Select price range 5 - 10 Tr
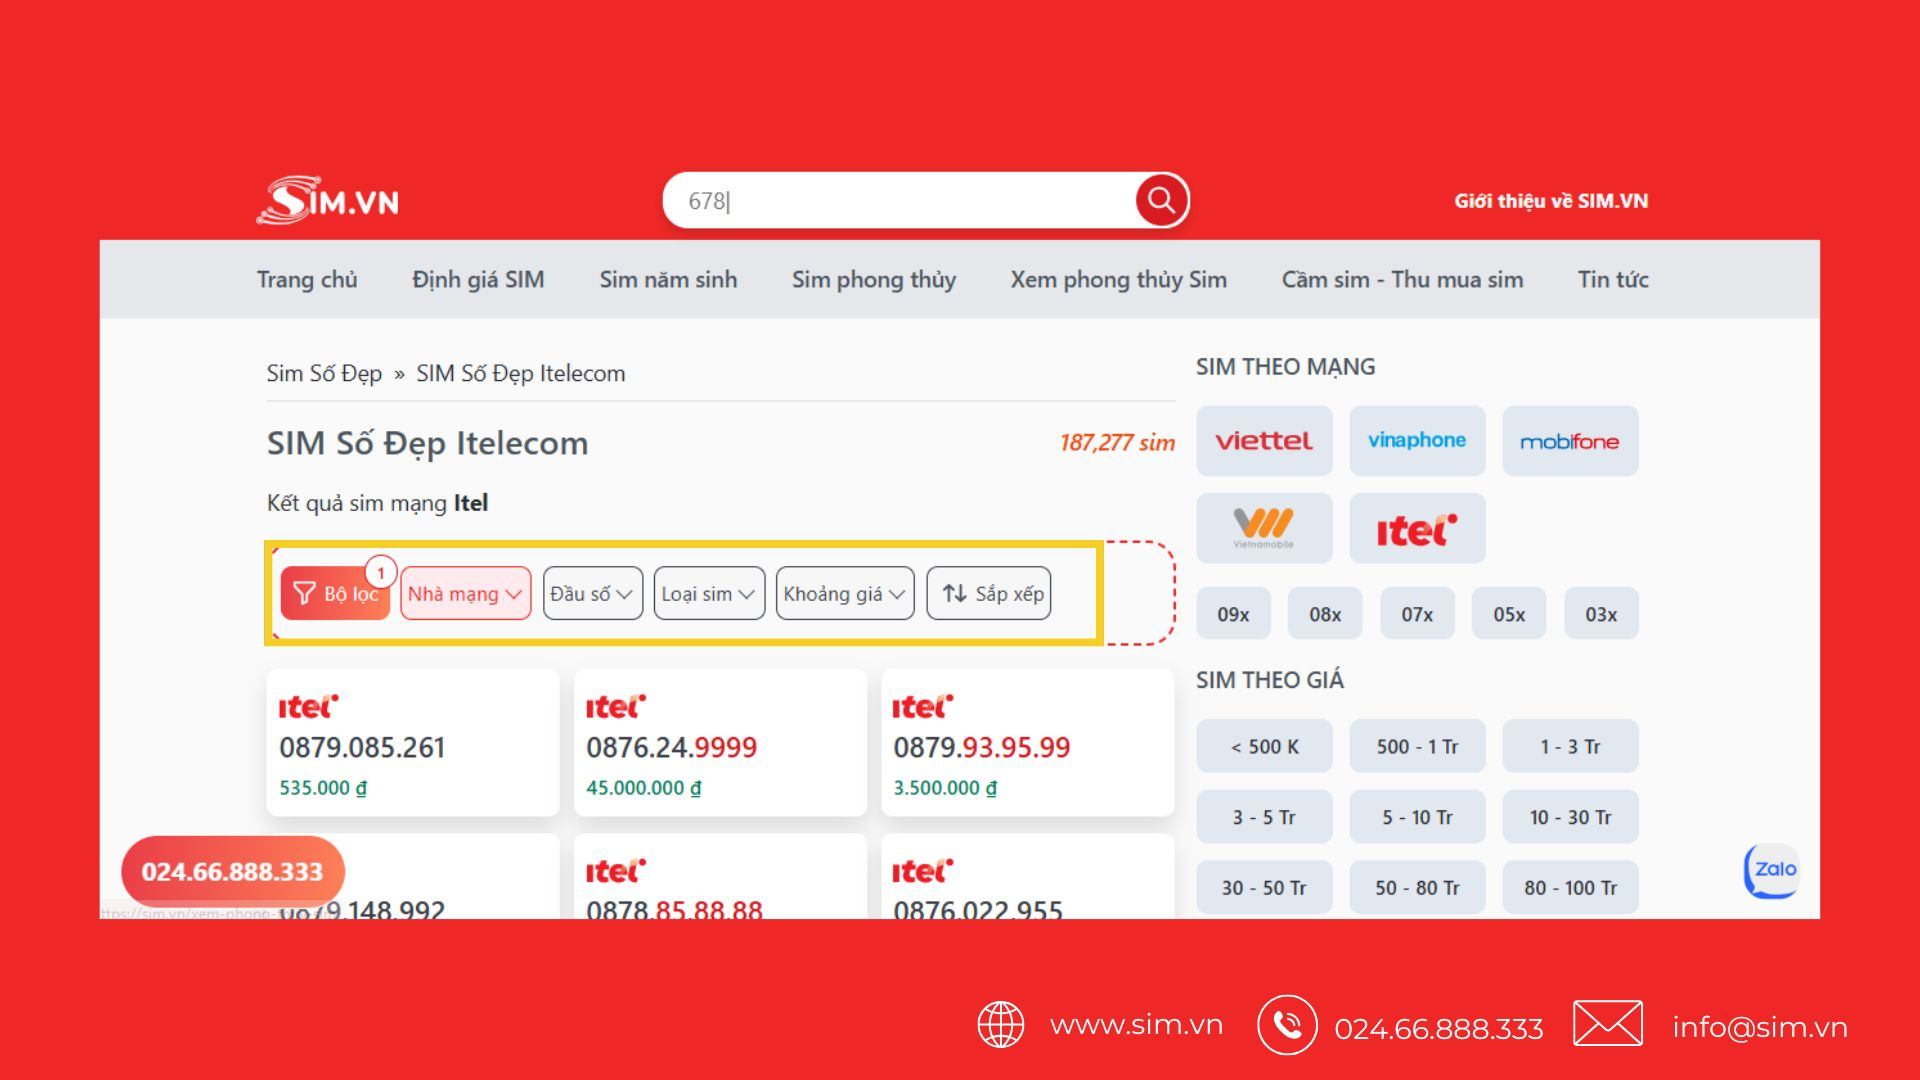 tap(1417, 817)
